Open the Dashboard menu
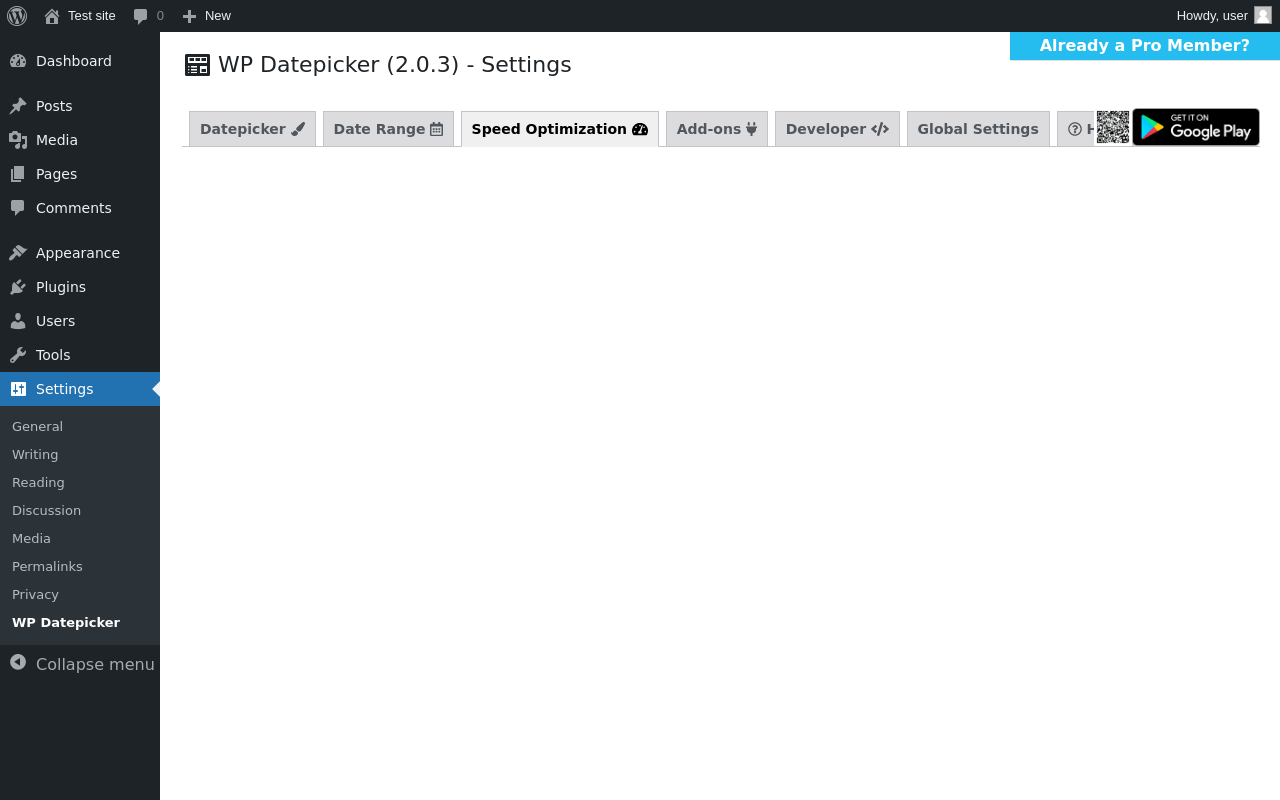 (x=80, y=61)
